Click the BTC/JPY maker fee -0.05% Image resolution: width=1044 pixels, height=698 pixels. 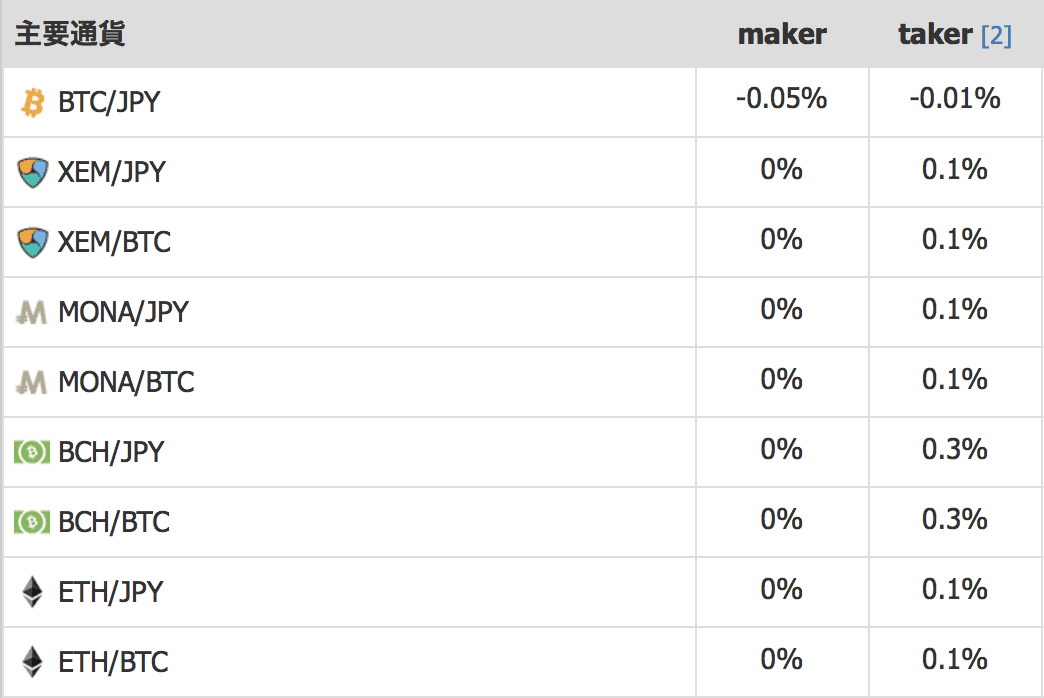(781, 99)
